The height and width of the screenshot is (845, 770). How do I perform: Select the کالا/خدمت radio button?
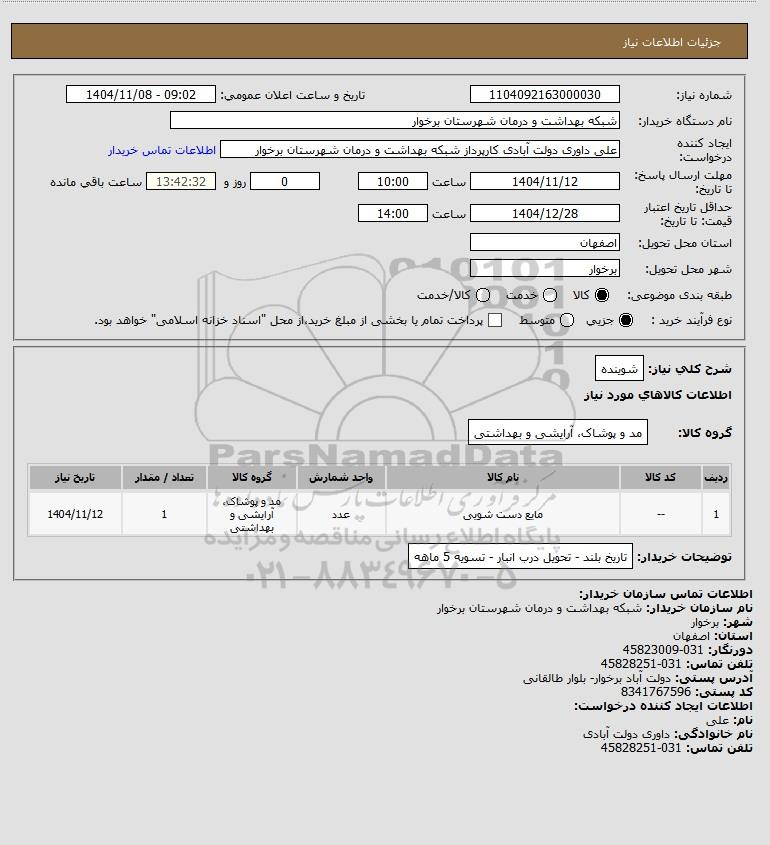coord(483,295)
